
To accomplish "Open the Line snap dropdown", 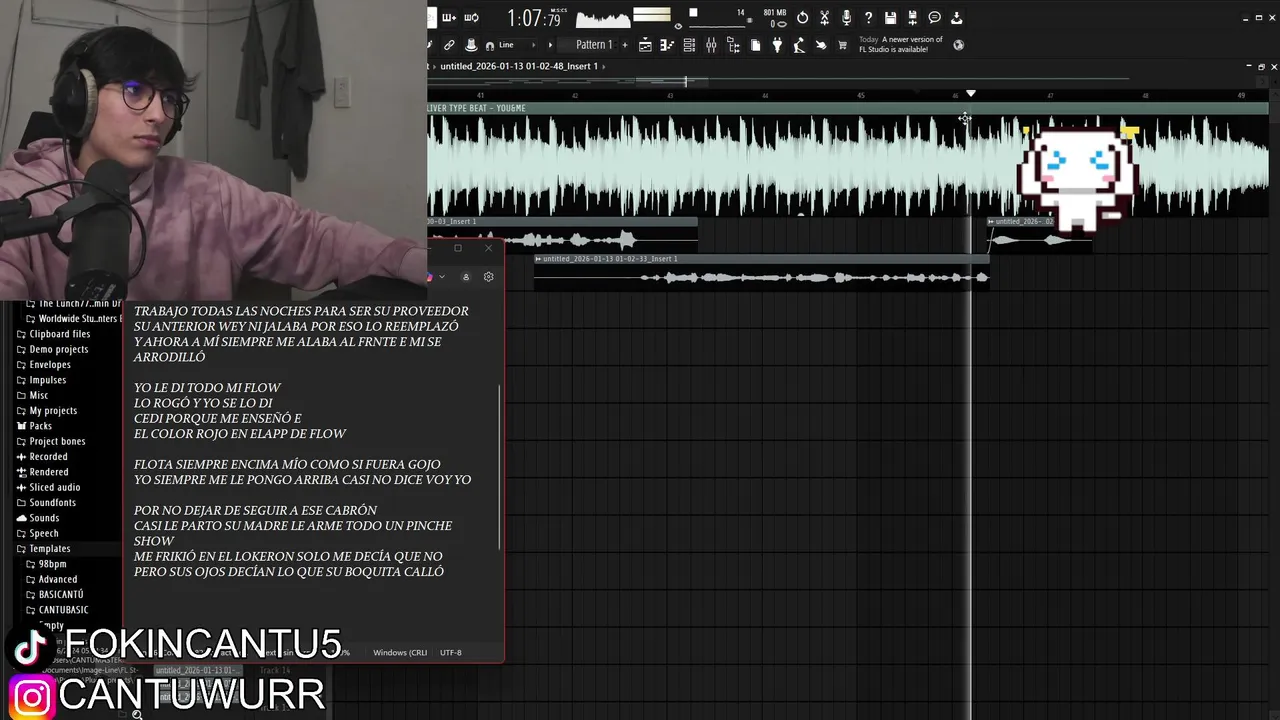I will 518,45.
